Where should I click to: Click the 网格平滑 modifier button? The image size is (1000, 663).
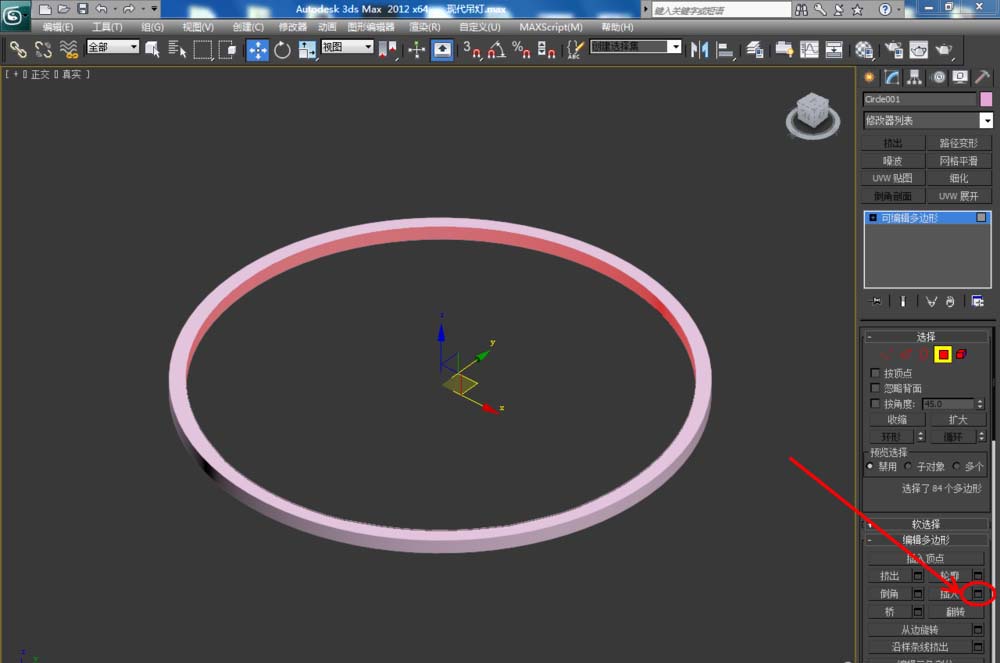click(x=959, y=161)
